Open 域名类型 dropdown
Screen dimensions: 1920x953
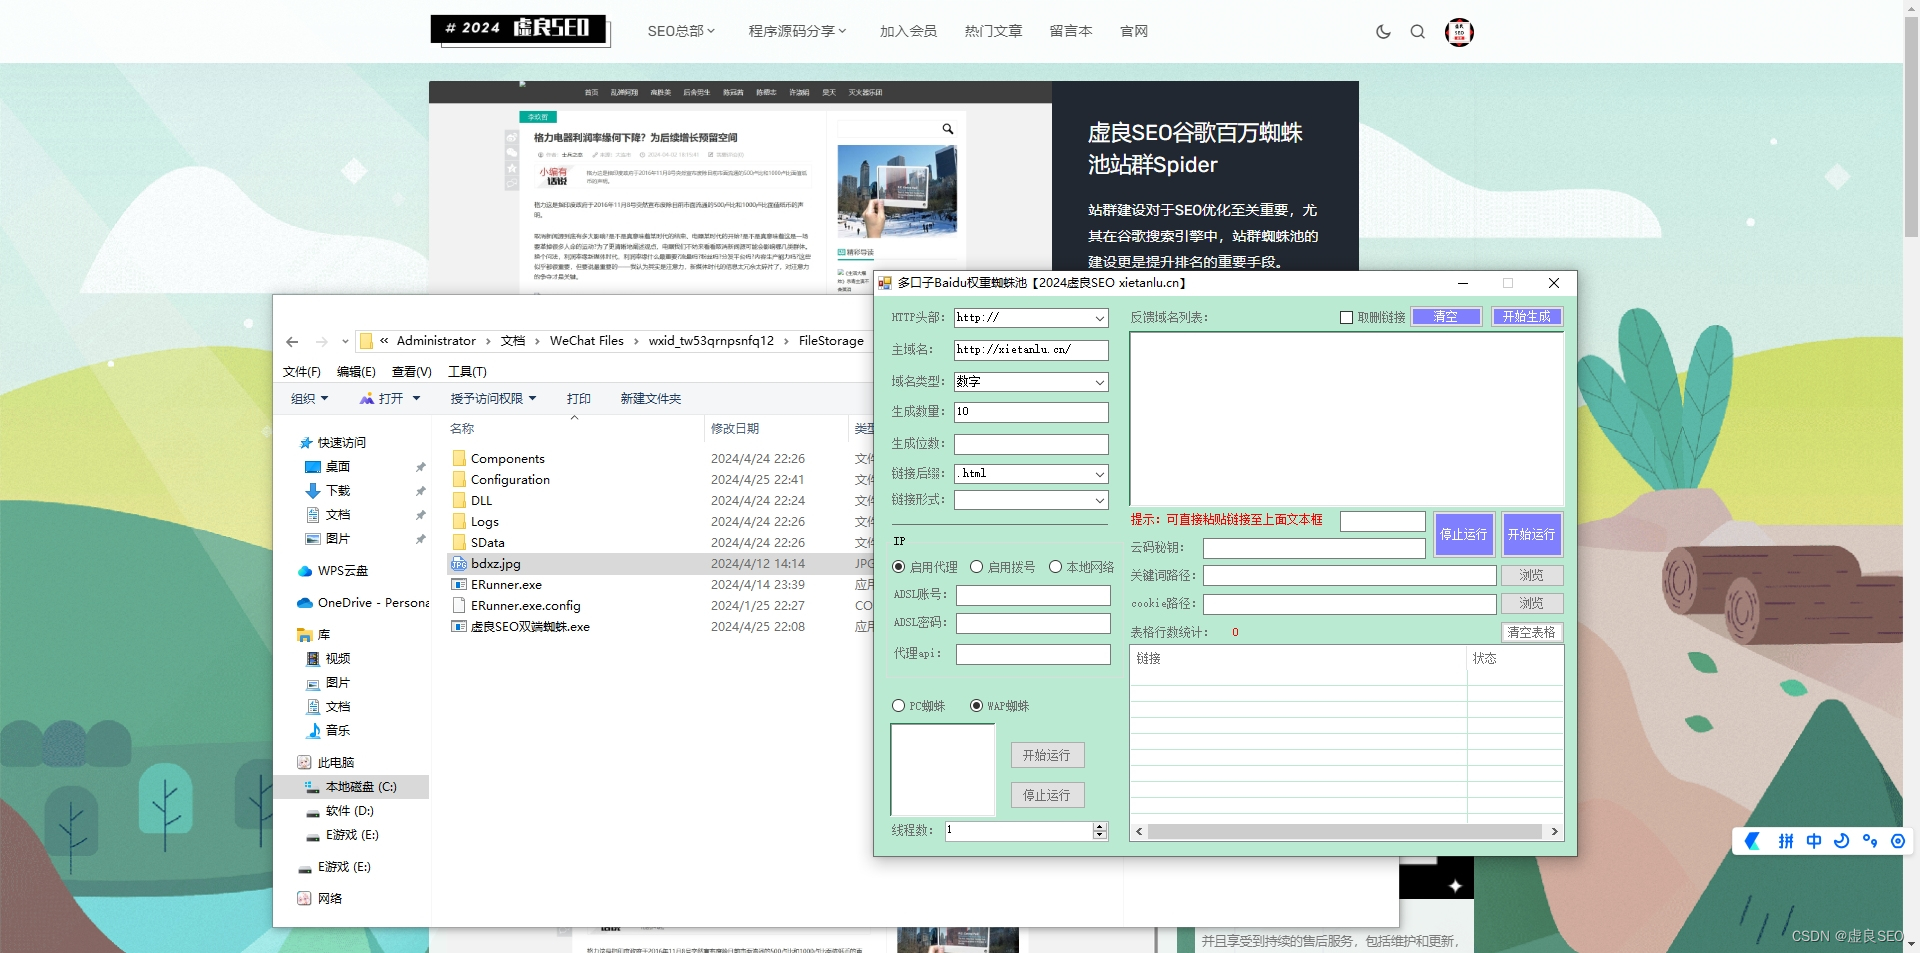click(1099, 382)
